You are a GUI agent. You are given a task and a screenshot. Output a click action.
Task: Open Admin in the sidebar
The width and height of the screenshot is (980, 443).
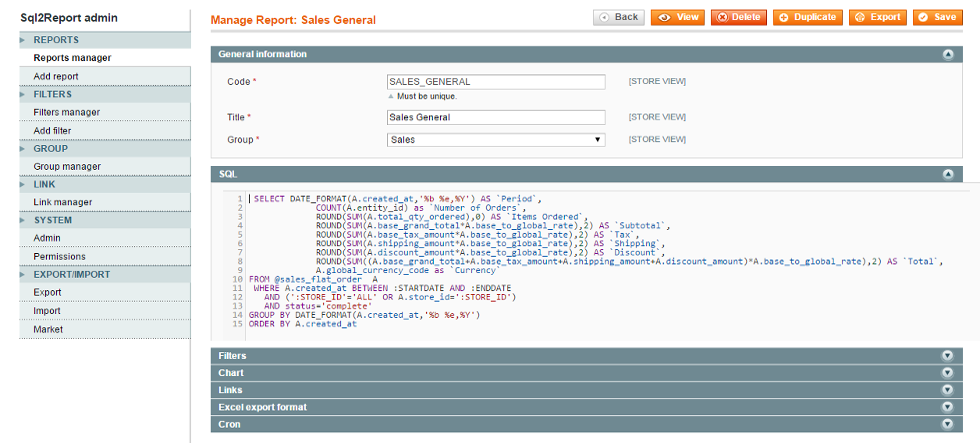[x=47, y=238]
